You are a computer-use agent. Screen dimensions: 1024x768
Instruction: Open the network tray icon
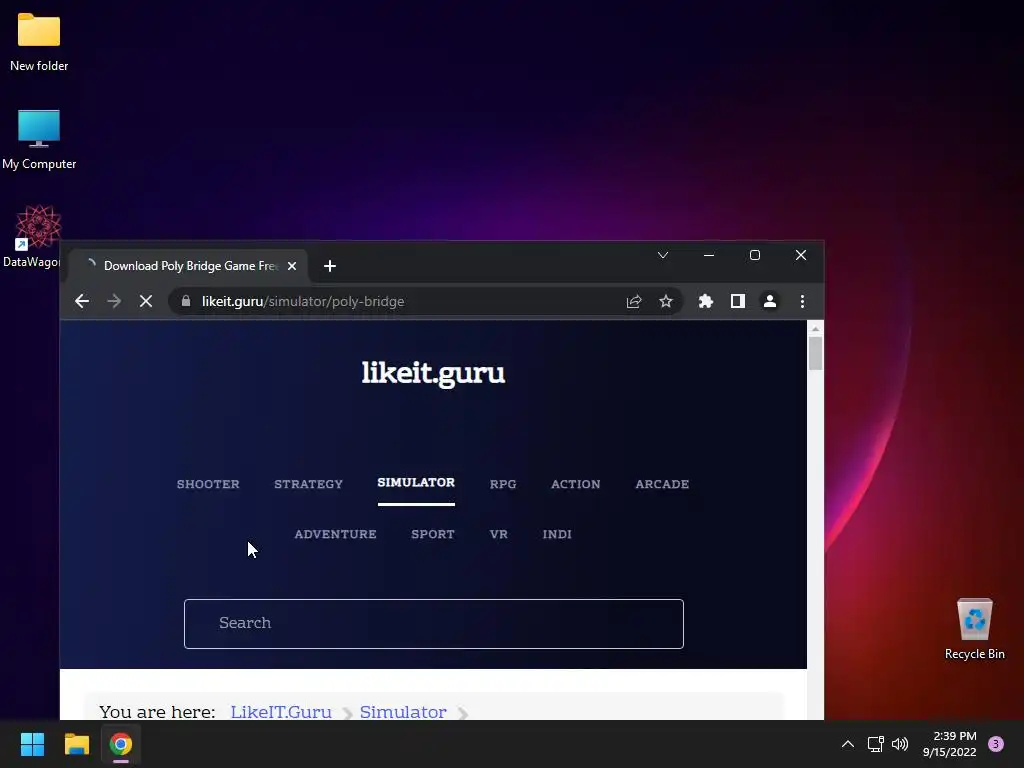875,744
